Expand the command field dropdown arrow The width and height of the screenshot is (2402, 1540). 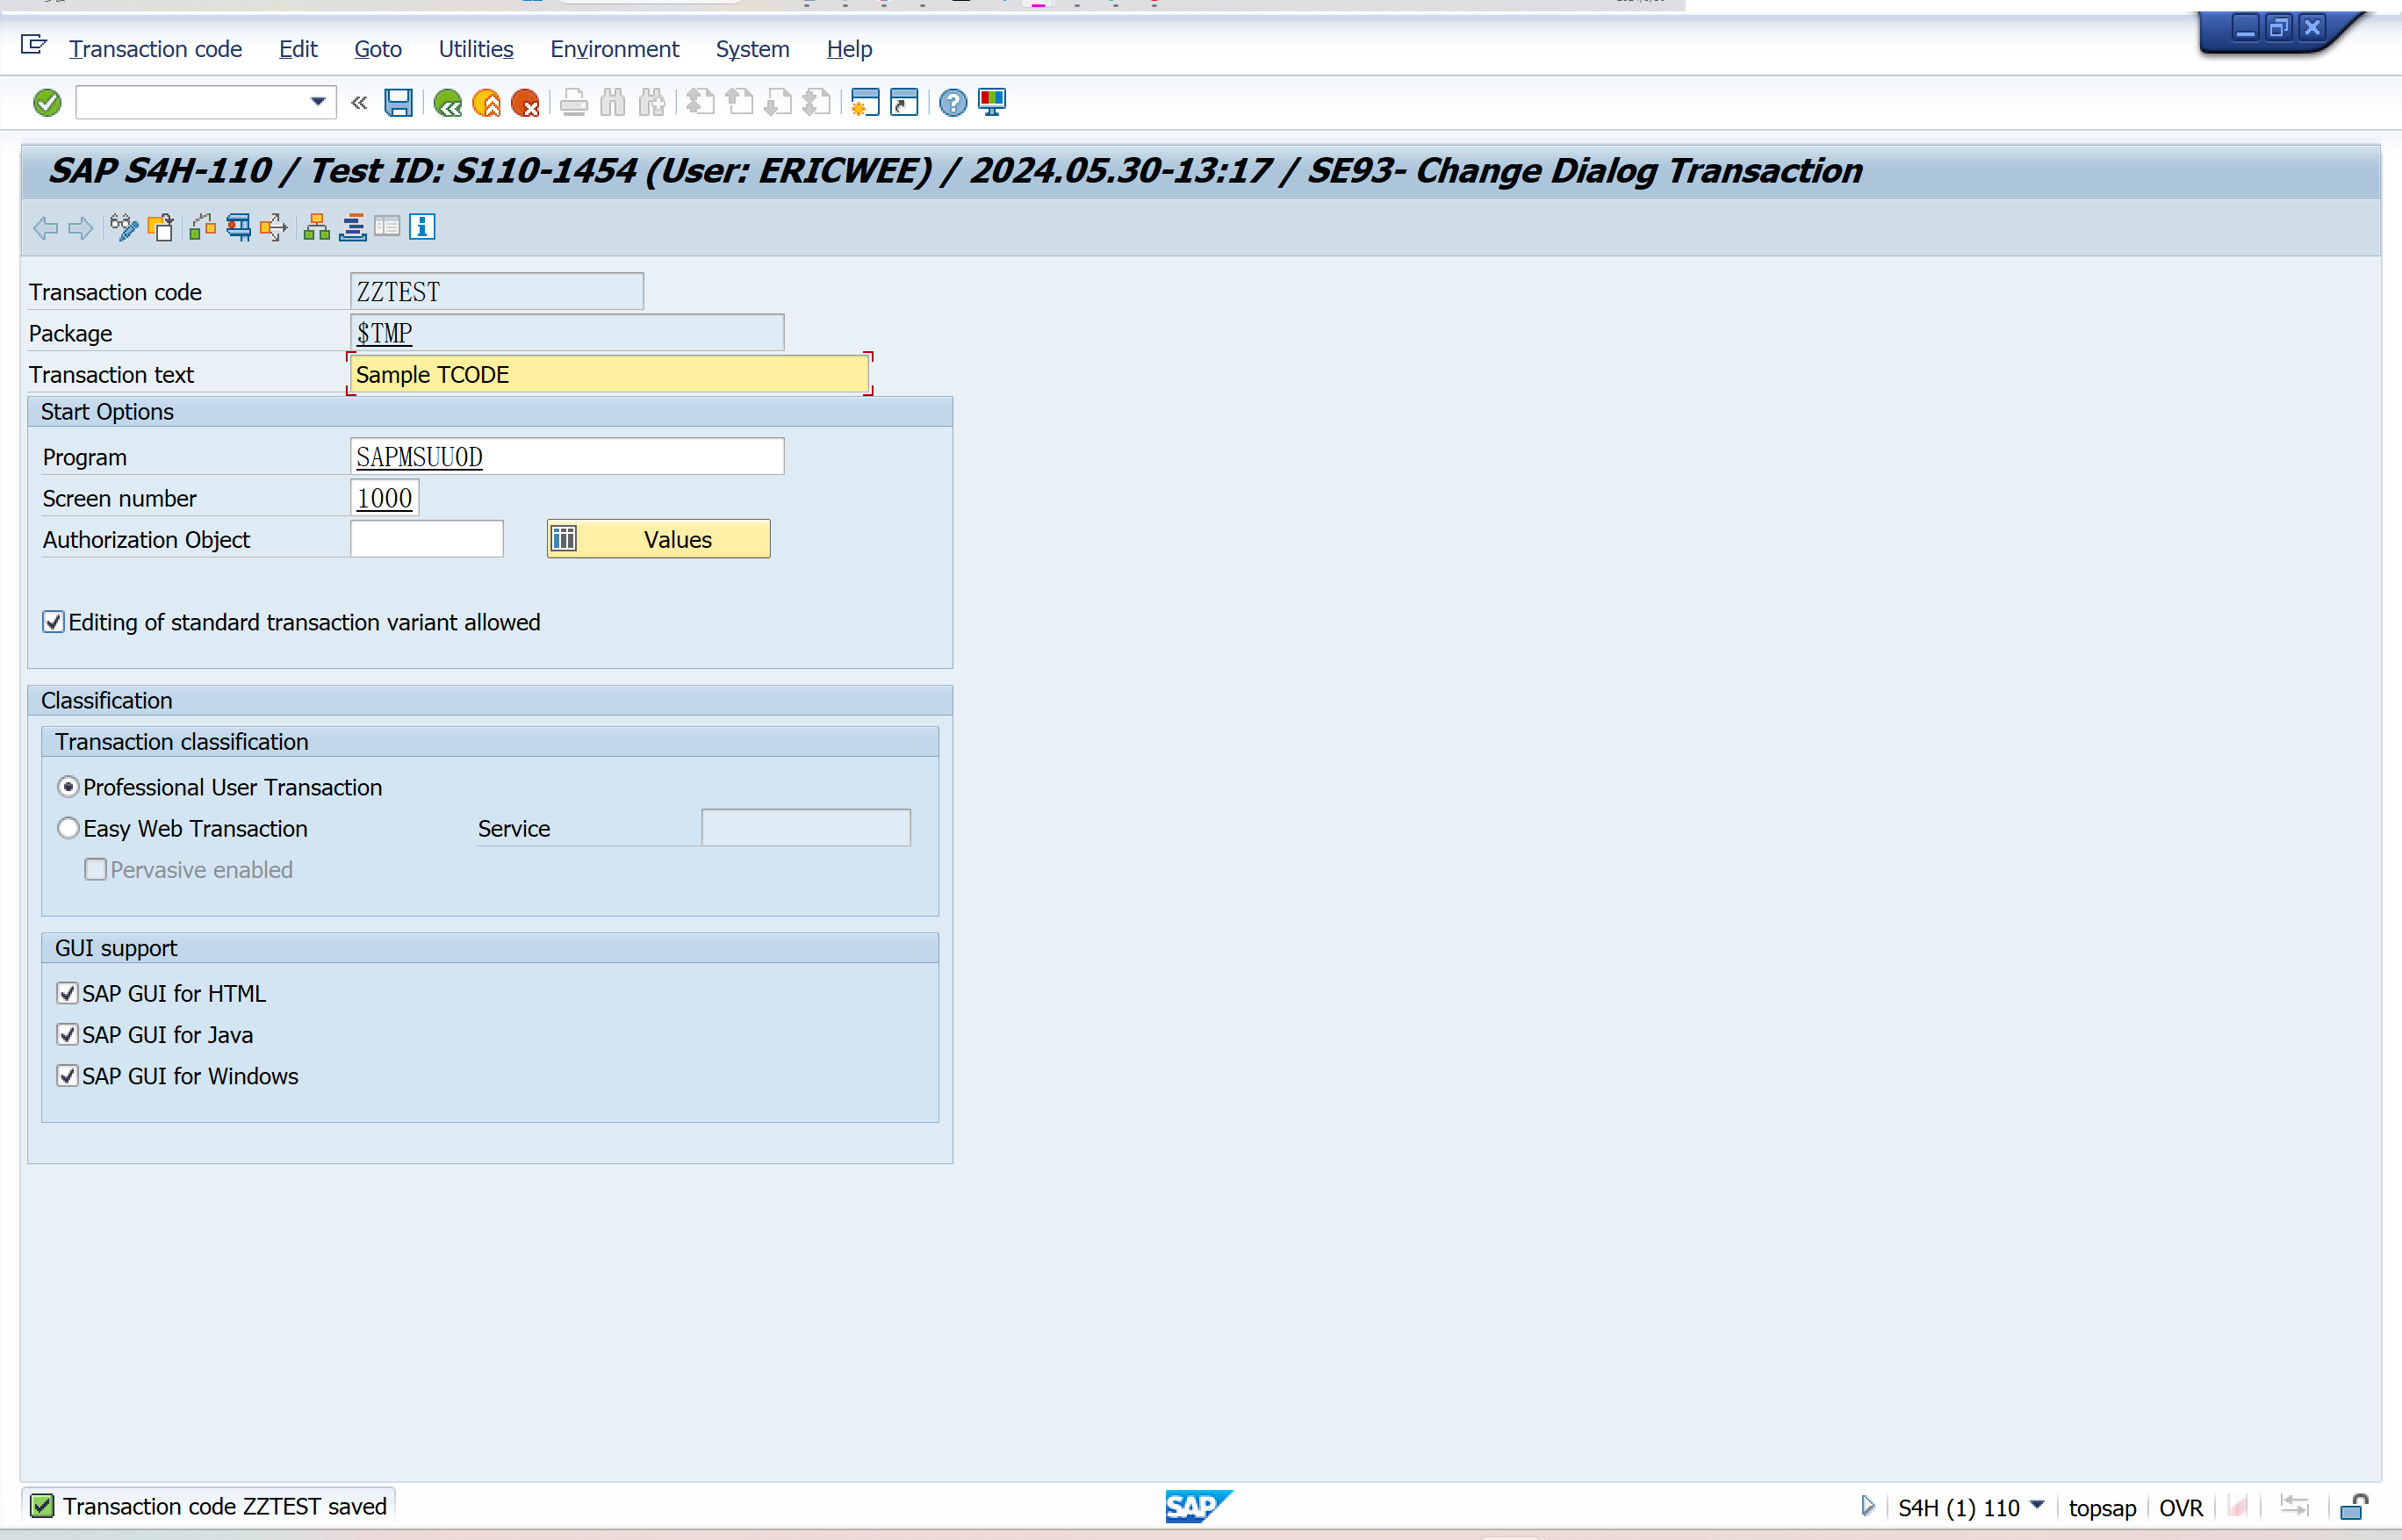point(318,102)
